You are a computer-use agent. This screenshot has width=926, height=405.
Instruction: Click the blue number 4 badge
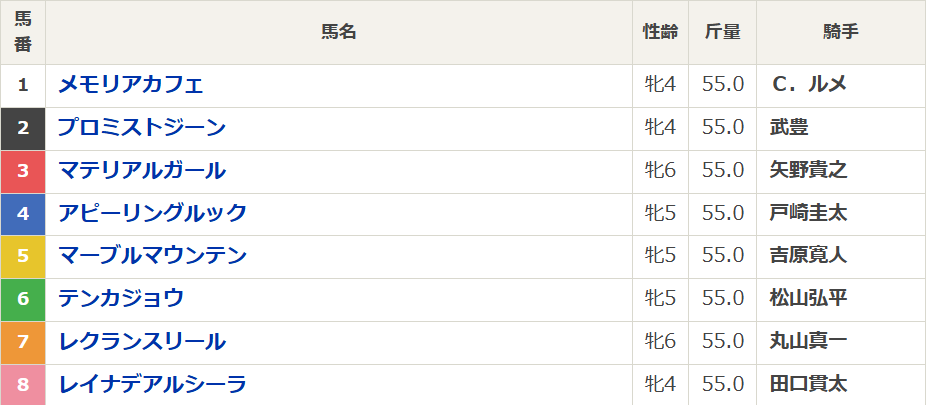tap(23, 214)
